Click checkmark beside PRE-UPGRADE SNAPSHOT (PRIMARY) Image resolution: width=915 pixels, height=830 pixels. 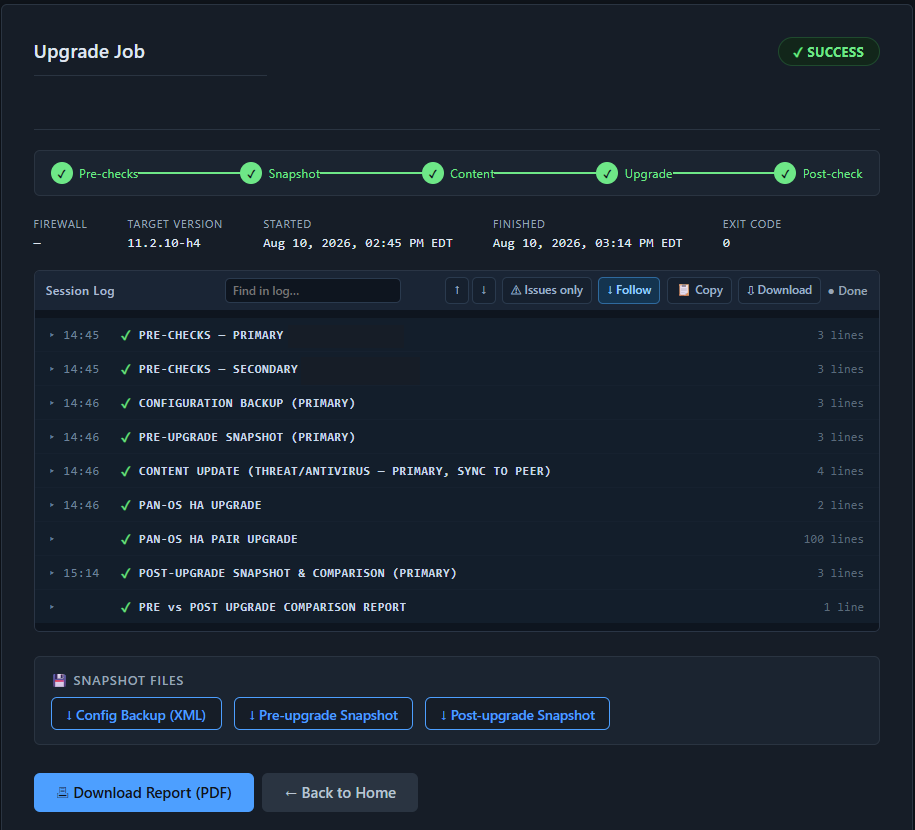click(x=125, y=437)
